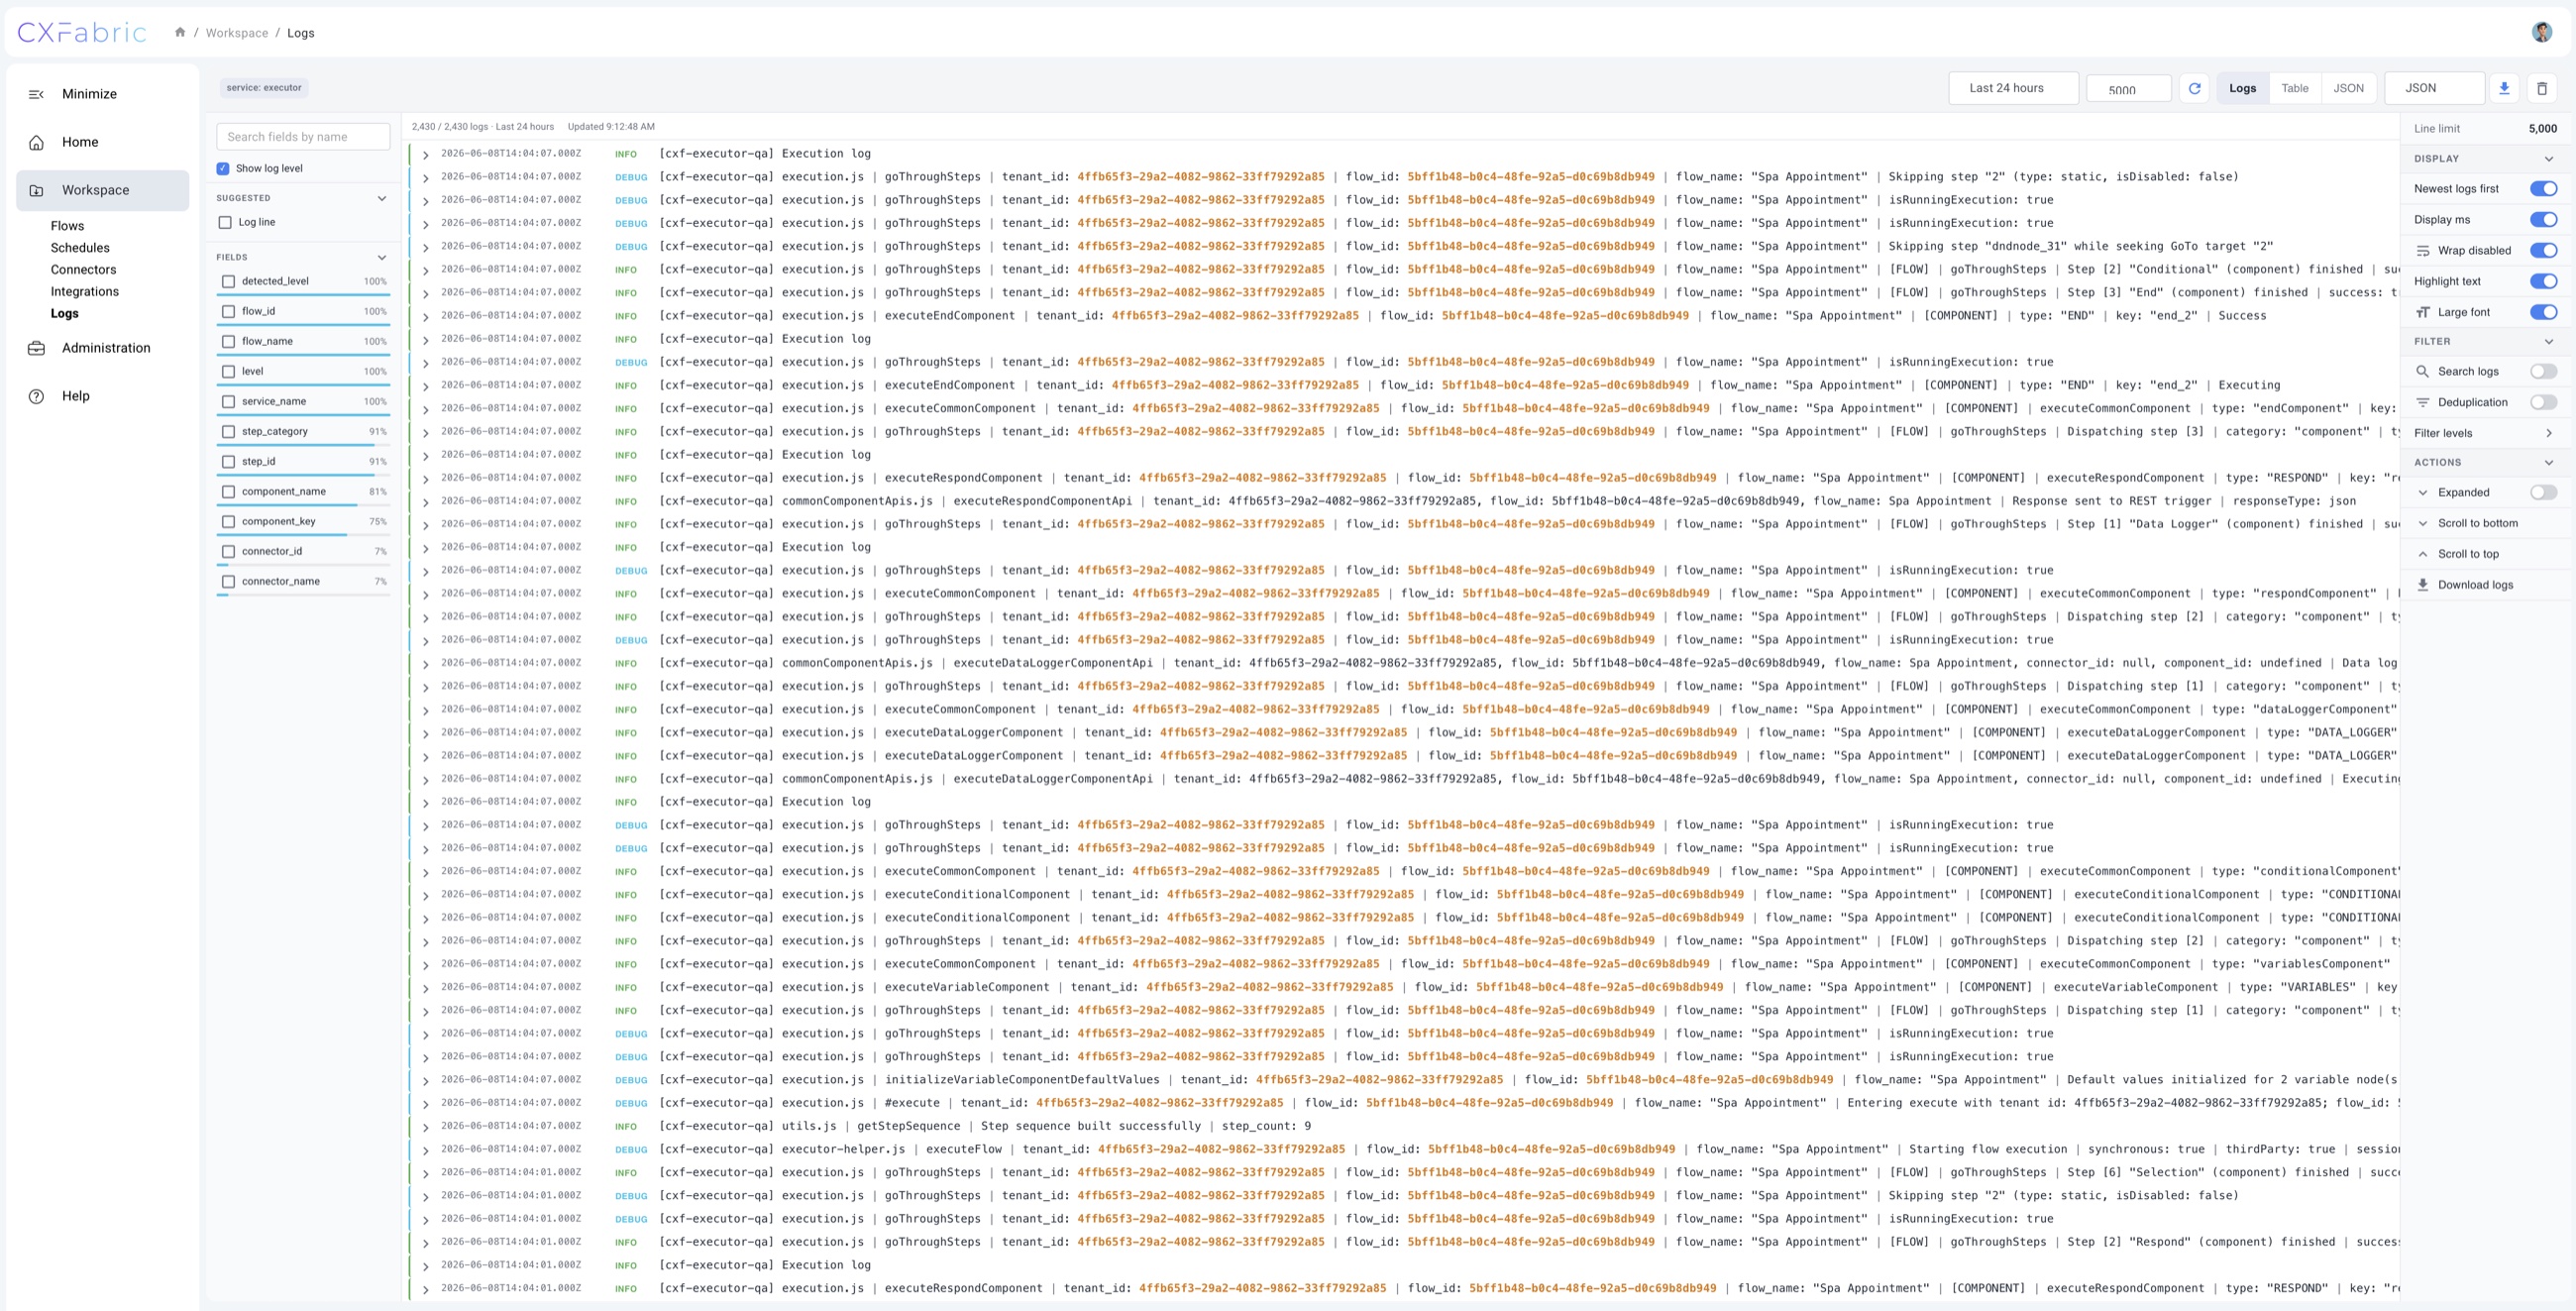2576x1311 pixels.
Task: Switch to the Table view tab
Action: [2294, 88]
